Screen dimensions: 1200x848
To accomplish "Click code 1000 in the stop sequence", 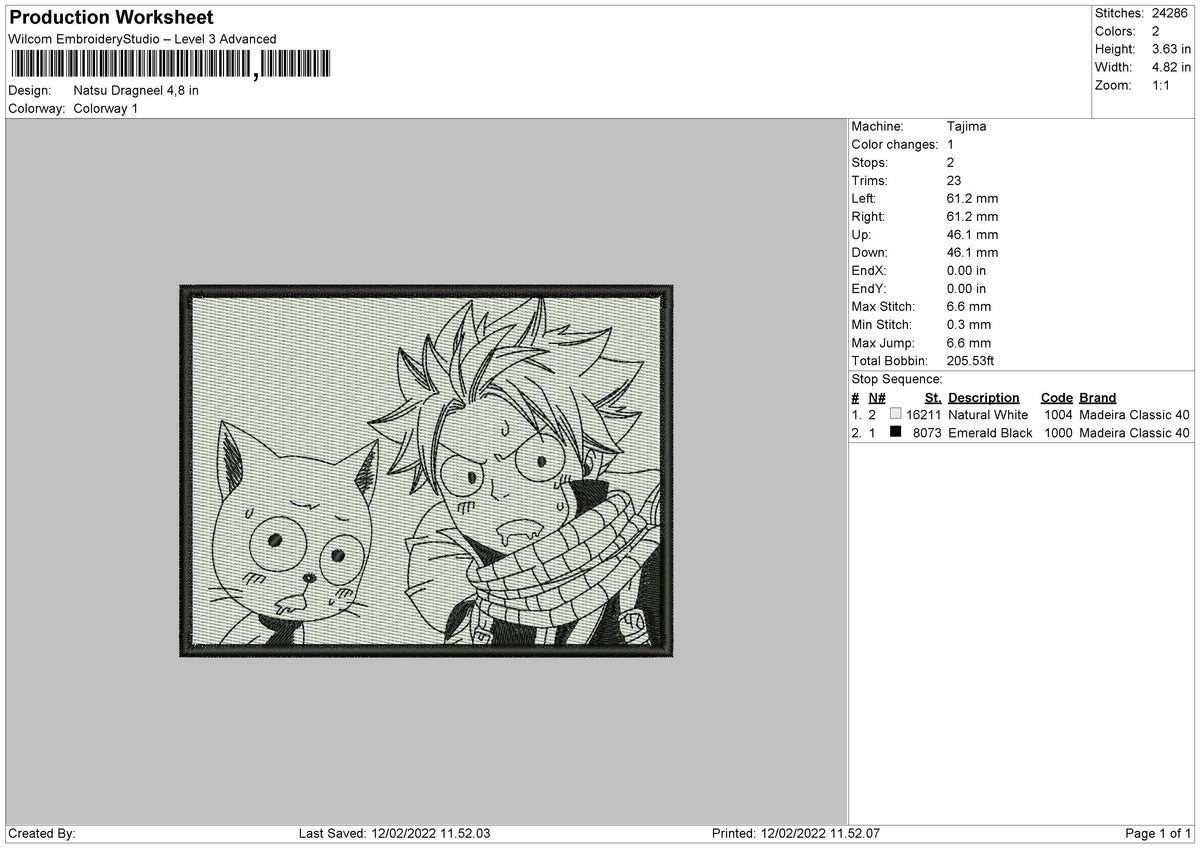I will click(1058, 433).
